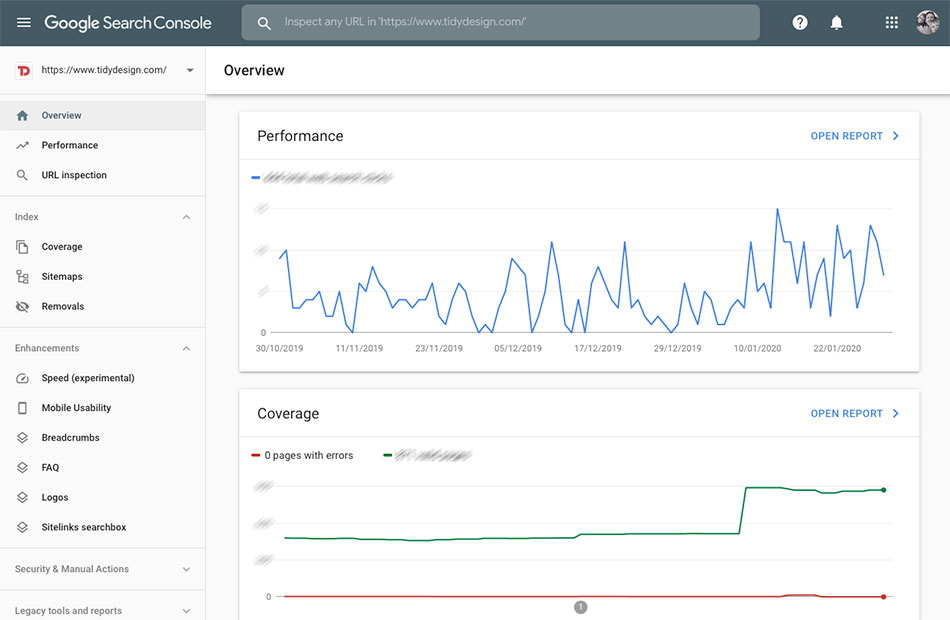Click the blue Performance legend marker
This screenshot has height=620, width=950.
click(x=256, y=178)
